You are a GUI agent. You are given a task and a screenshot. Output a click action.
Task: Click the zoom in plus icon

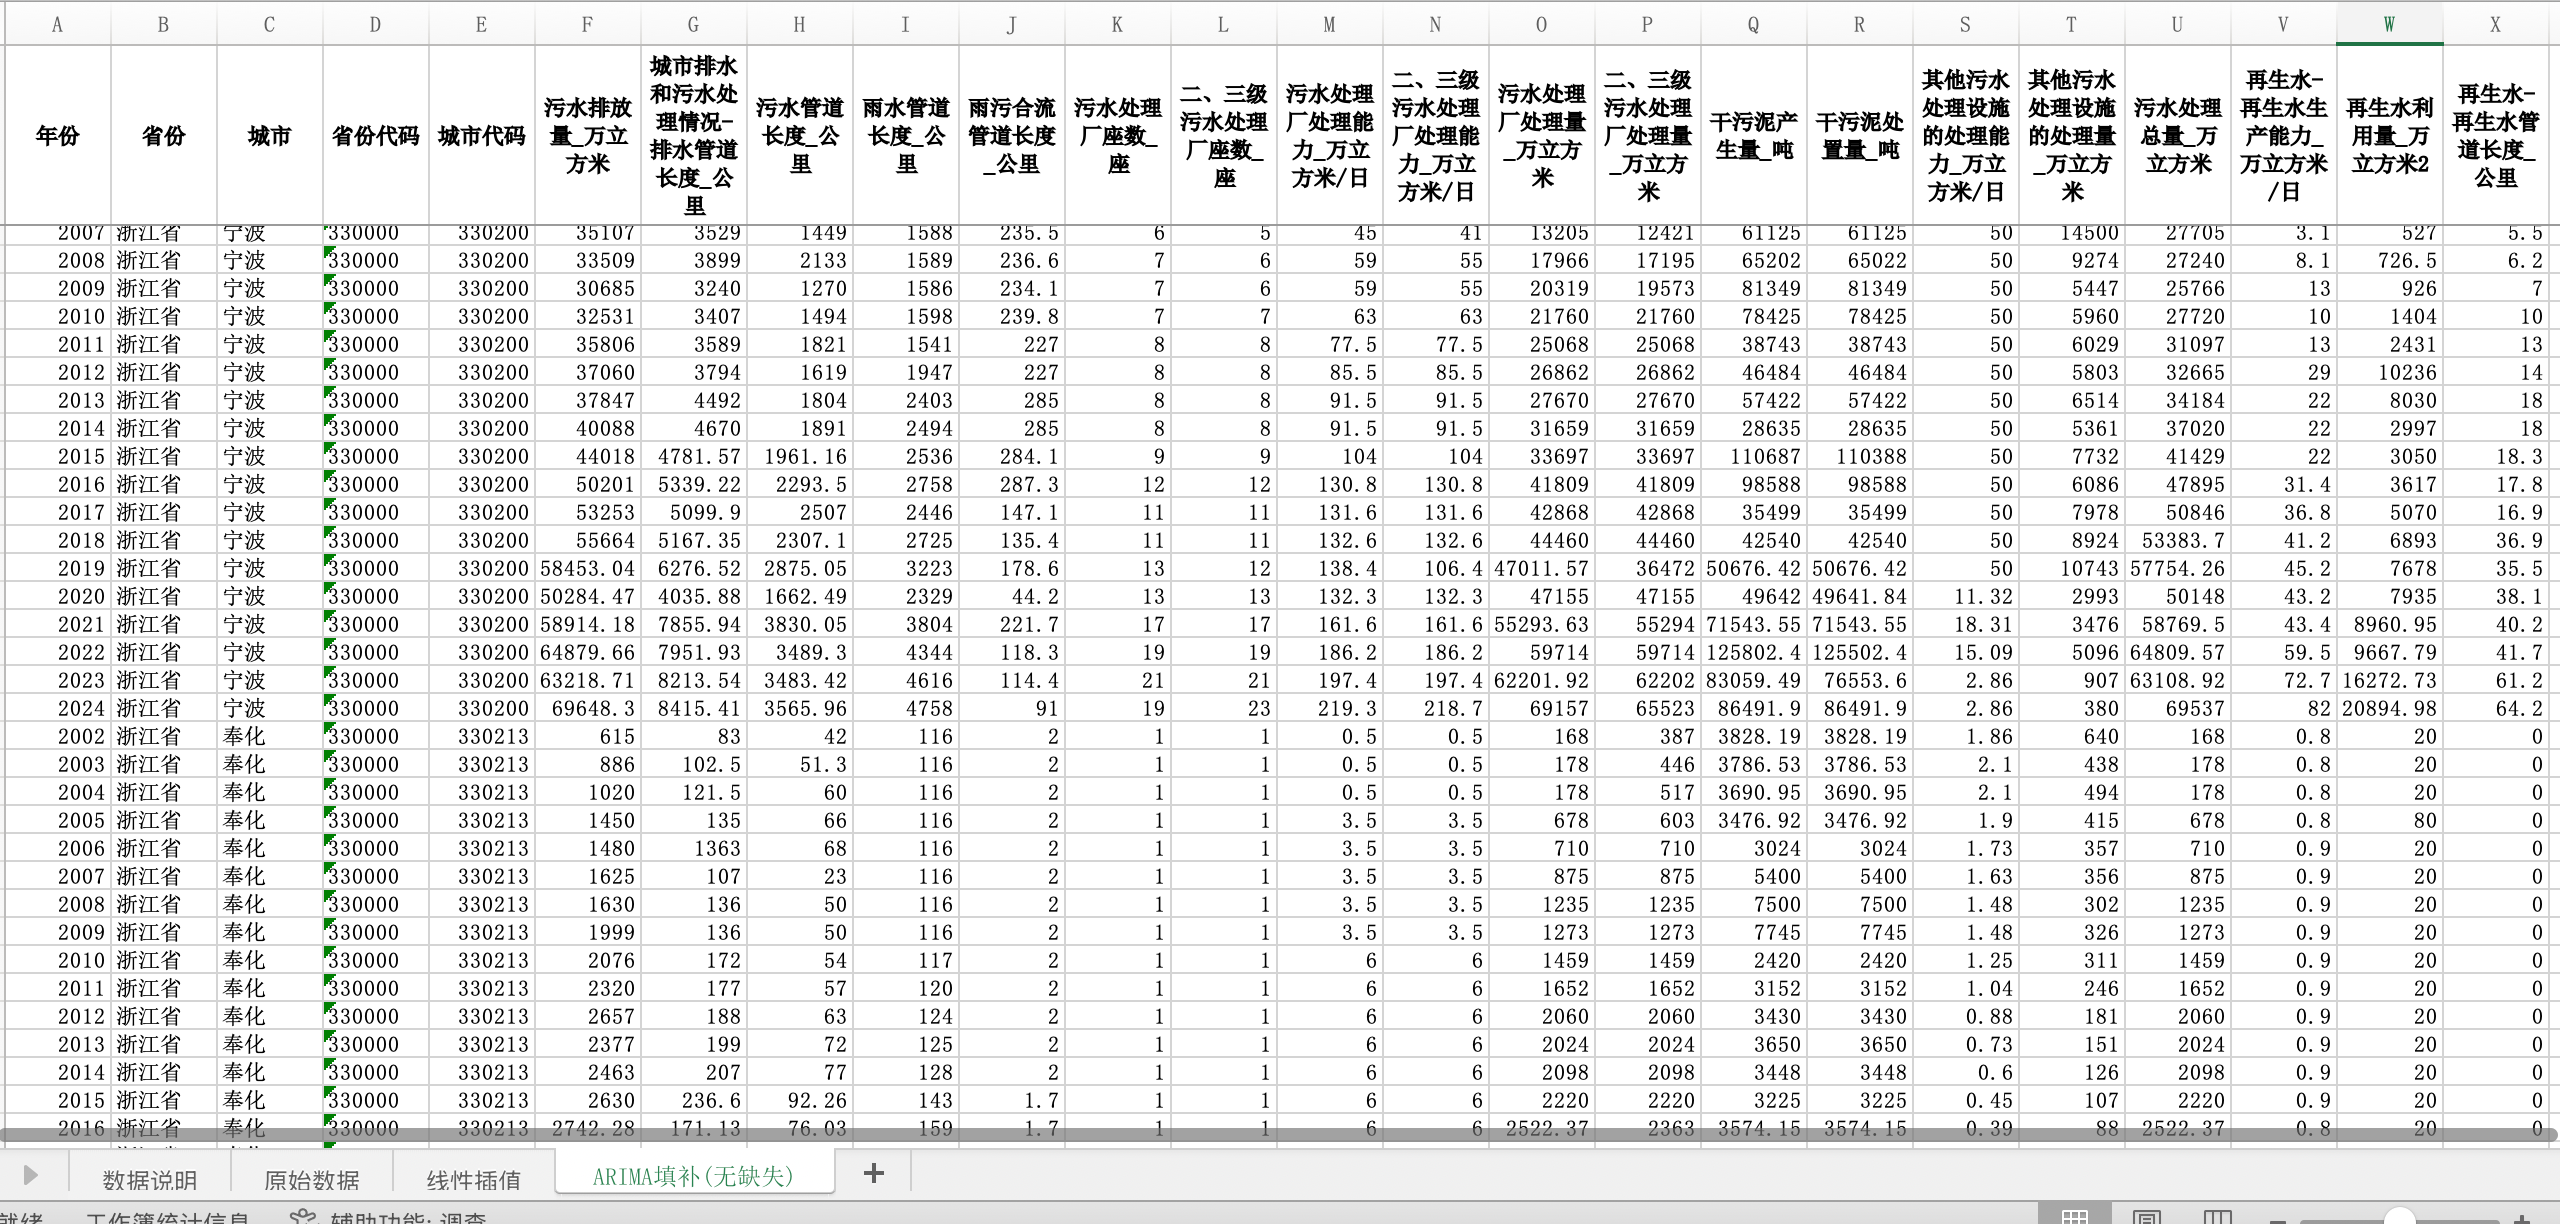[2523, 1220]
